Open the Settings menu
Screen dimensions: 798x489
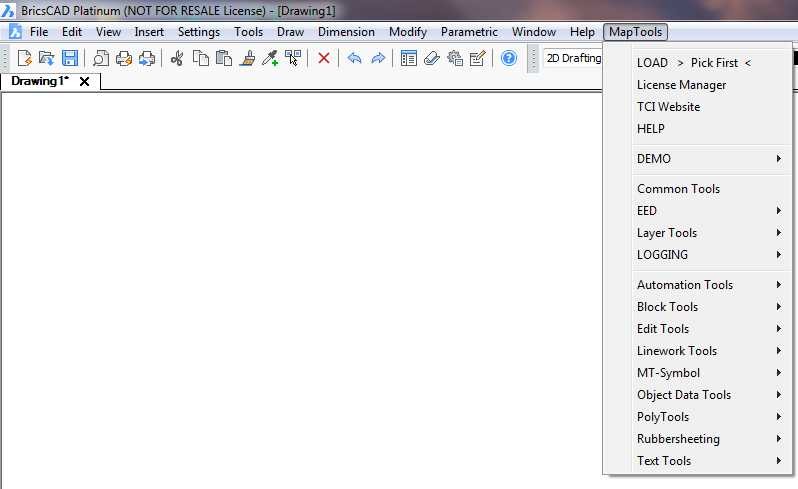pos(199,32)
